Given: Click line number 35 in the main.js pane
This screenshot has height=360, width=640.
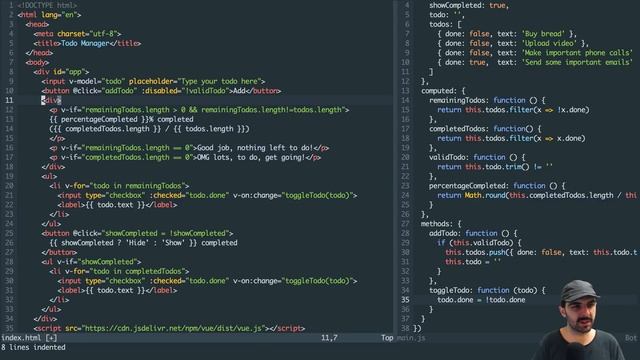Looking at the screenshot, I should point(405,300).
